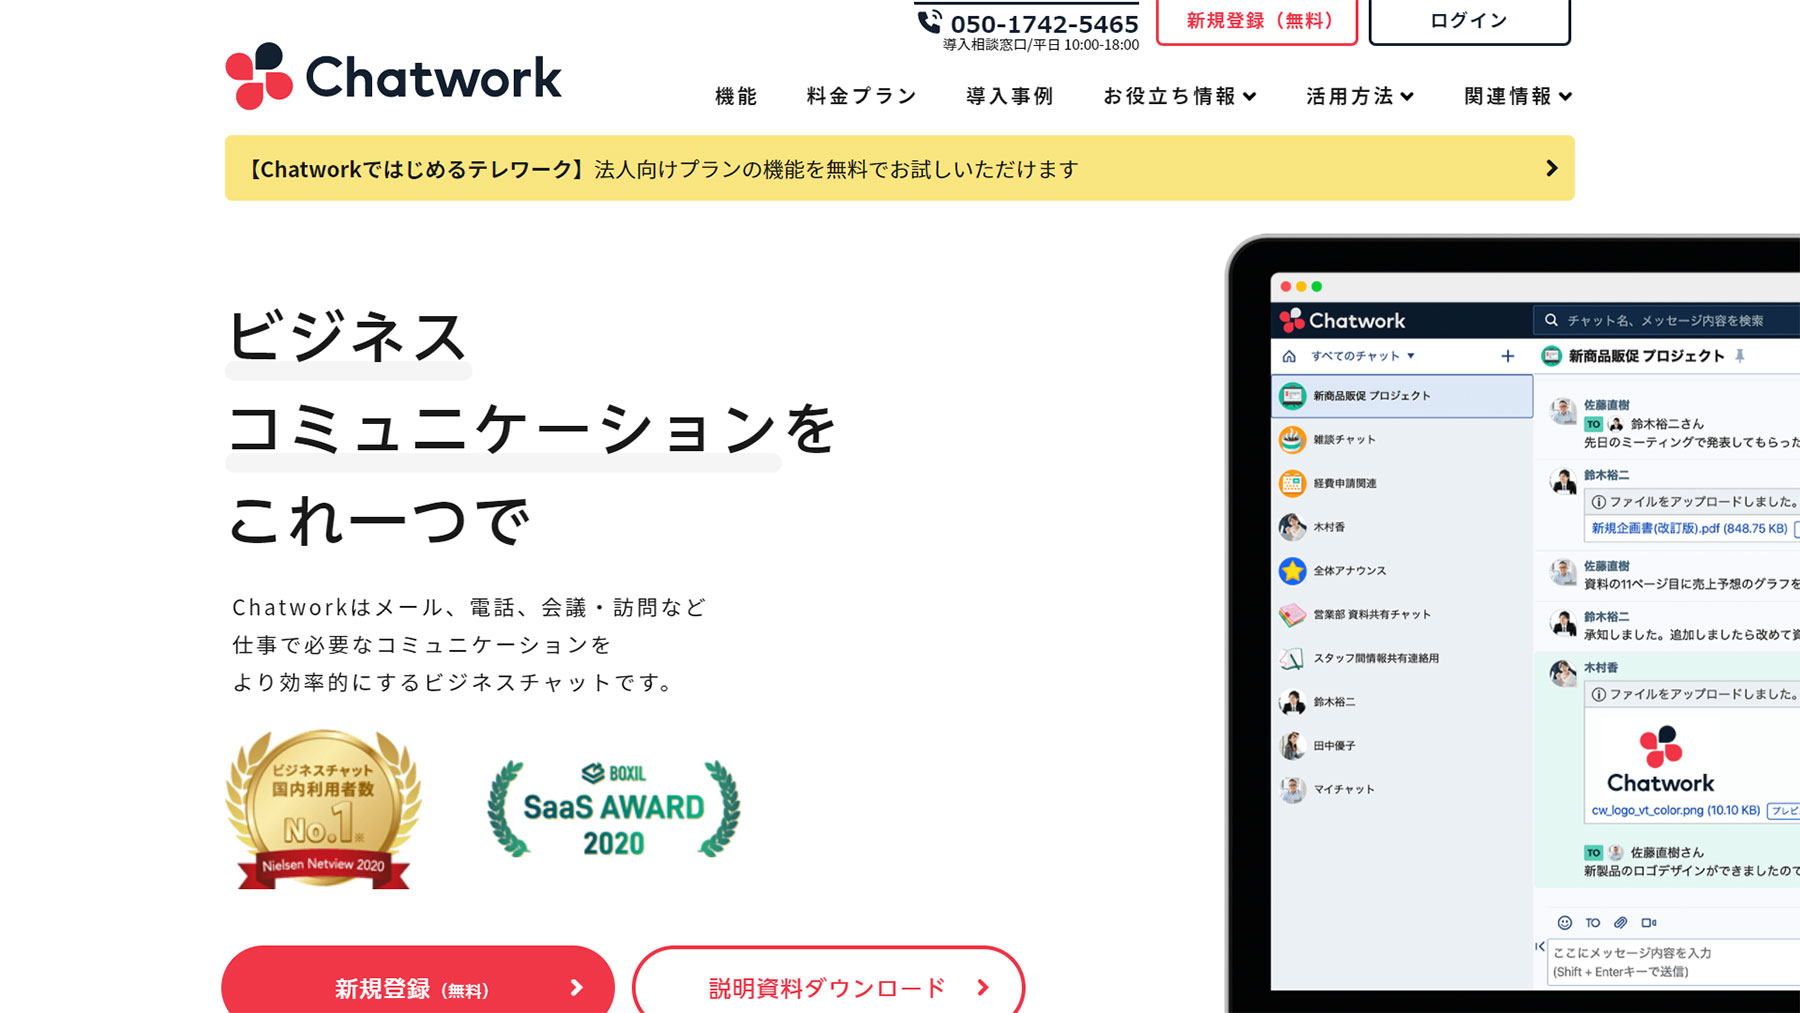This screenshot has height=1013, width=1800.
Task: Open chat with 鈴木裕二 in list
Action: pyautogui.click(x=1402, y=702)
